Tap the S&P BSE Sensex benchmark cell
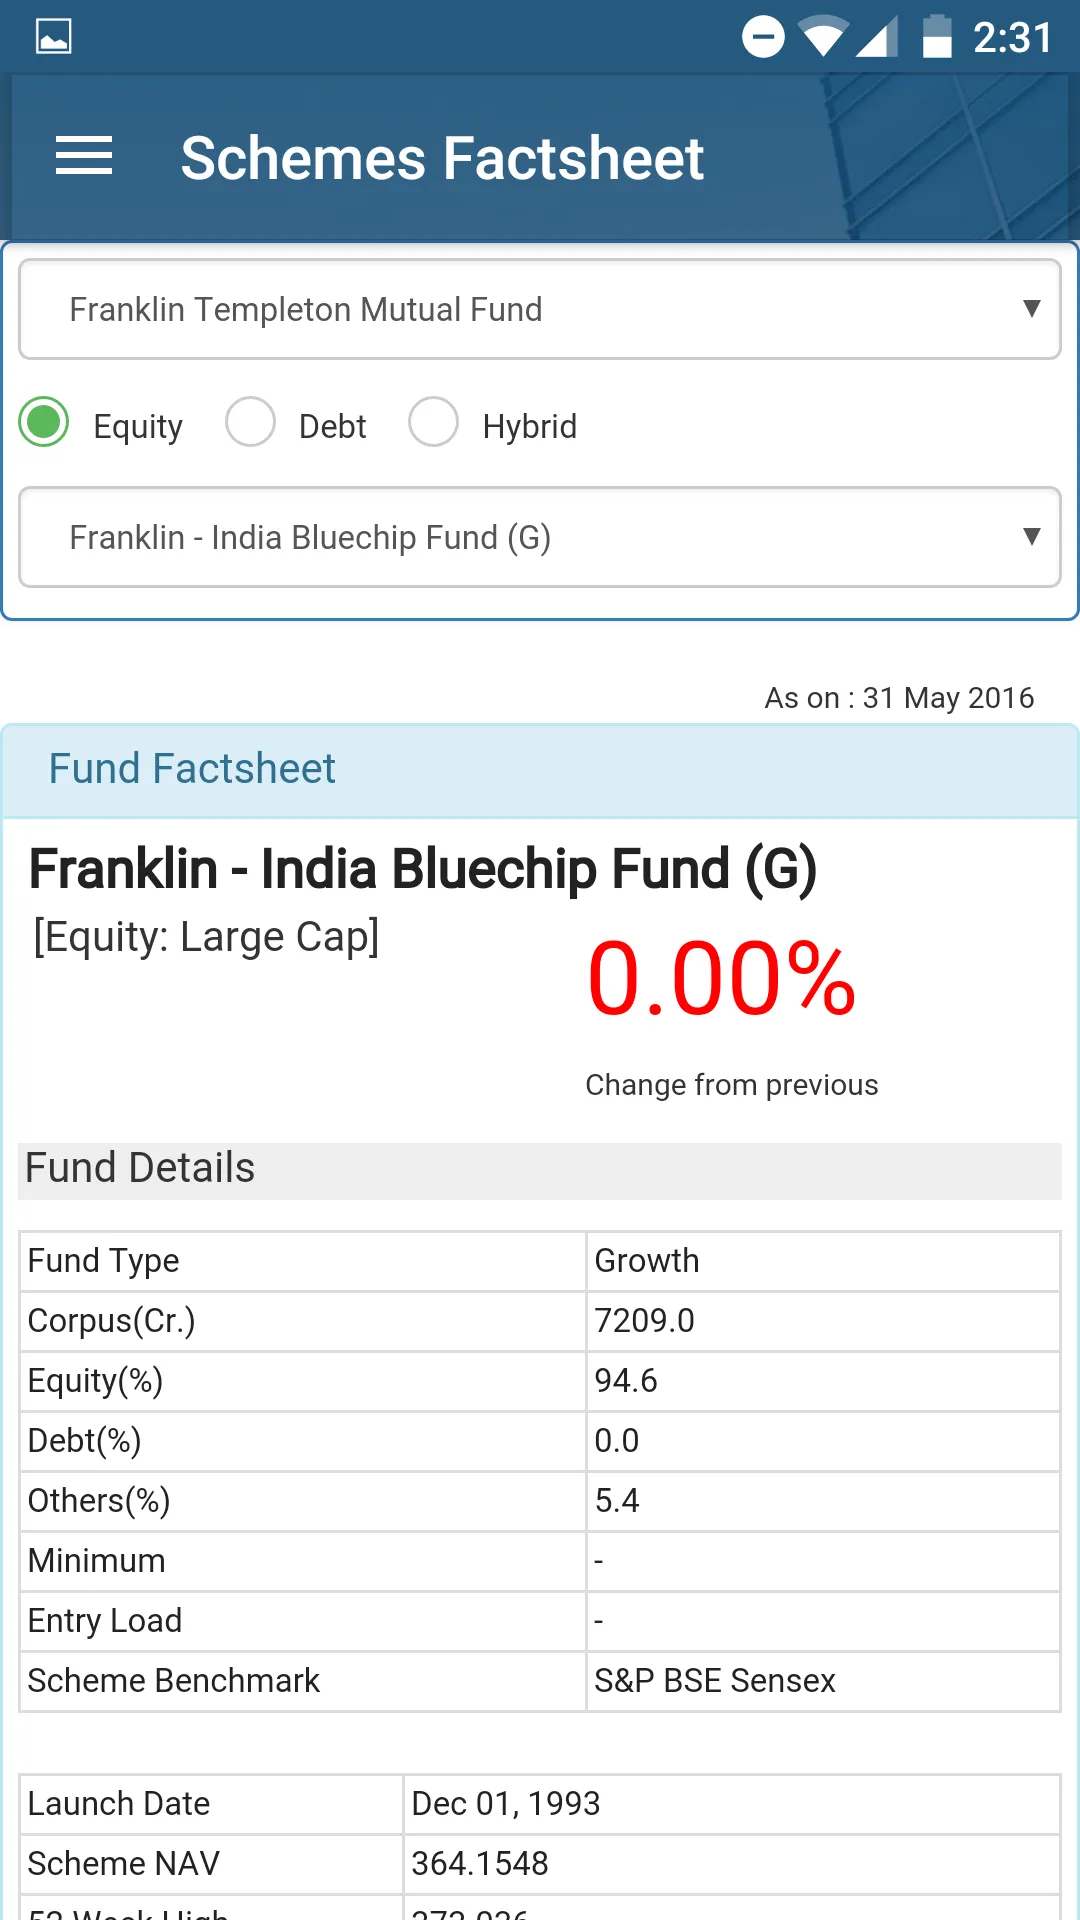Image resolution: width=1080 pixels, height=1920 pixels. 823,1681
